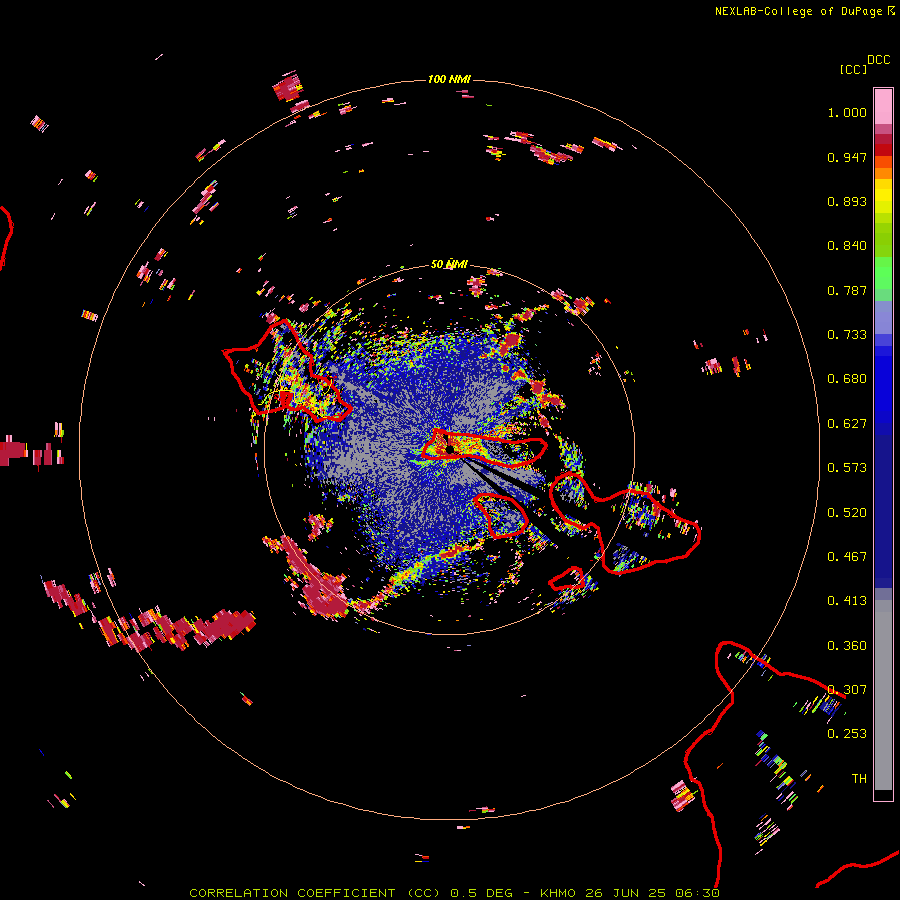This screenshot has width=900, height=900.
Task: Click the CORRELATION COEFFICIENT (CC) title text
Action: coord(315,893)
